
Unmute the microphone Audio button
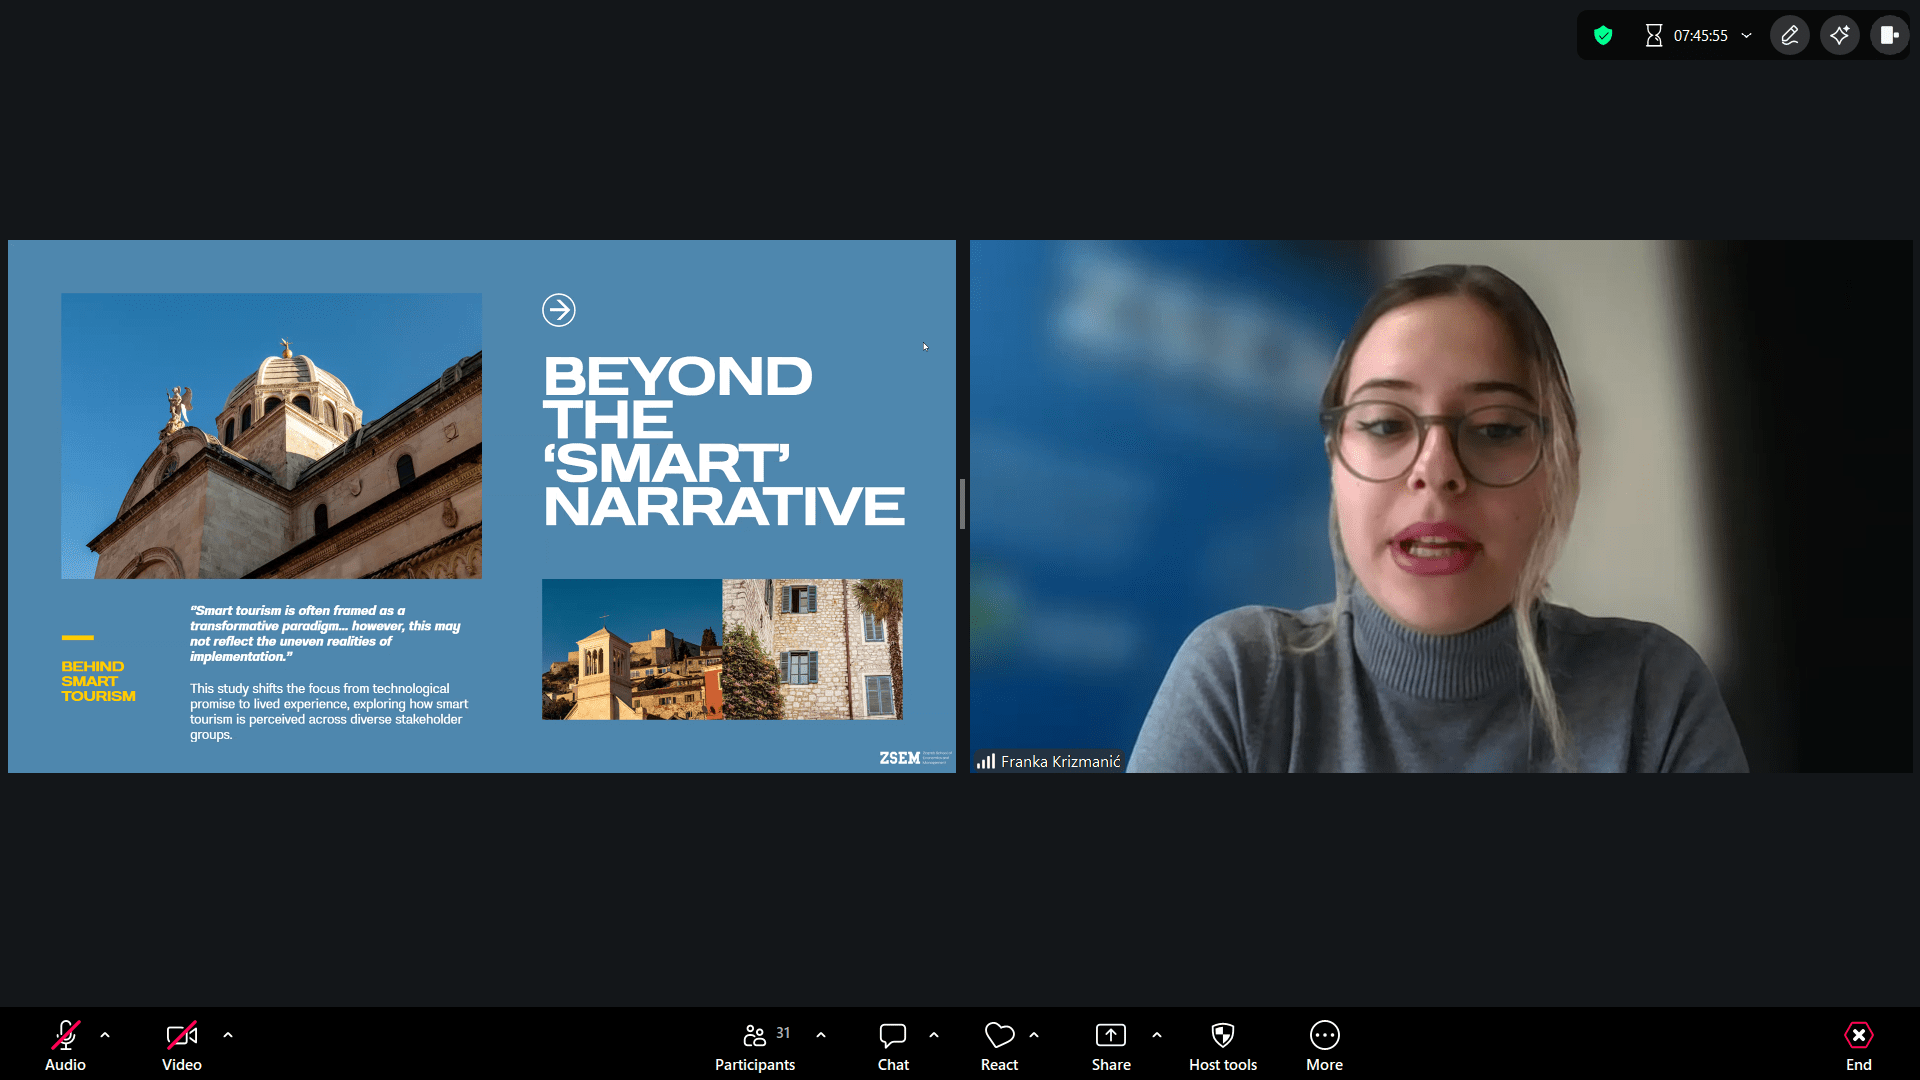pos(65,1045)
